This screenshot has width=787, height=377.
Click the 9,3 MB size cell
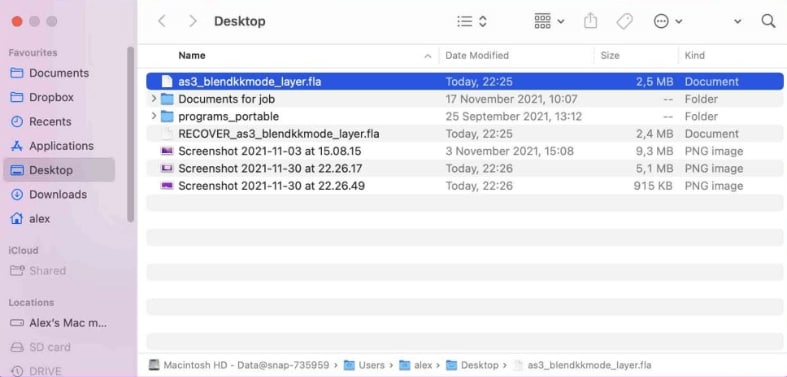click(654, 151)
